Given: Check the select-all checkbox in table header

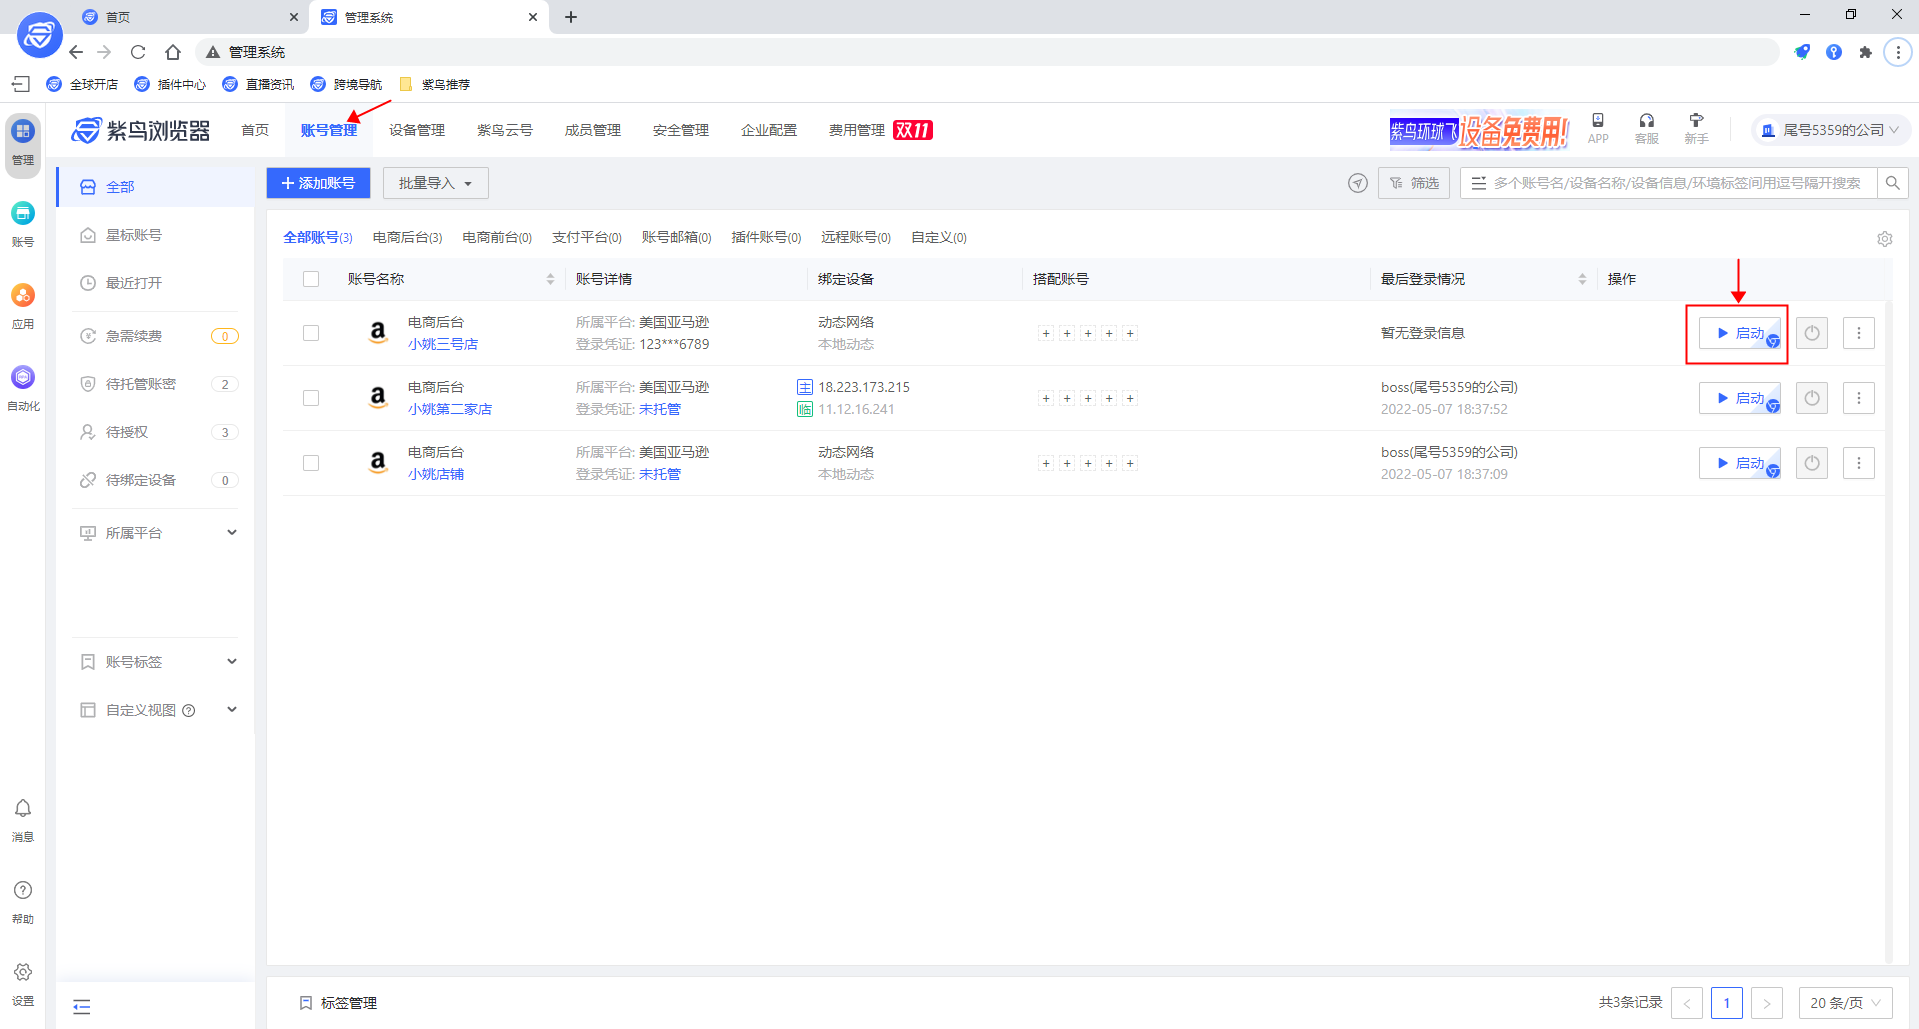Looking at the screenshot, I should 311,279.
